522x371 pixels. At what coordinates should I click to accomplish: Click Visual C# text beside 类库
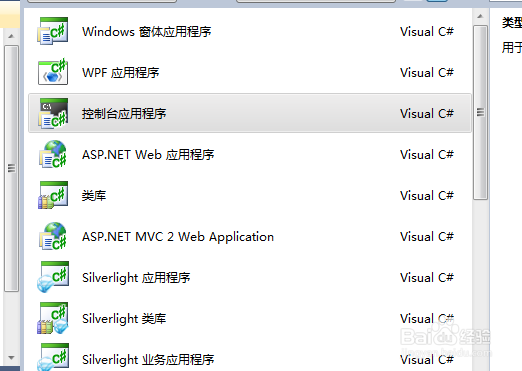(427, 196)
